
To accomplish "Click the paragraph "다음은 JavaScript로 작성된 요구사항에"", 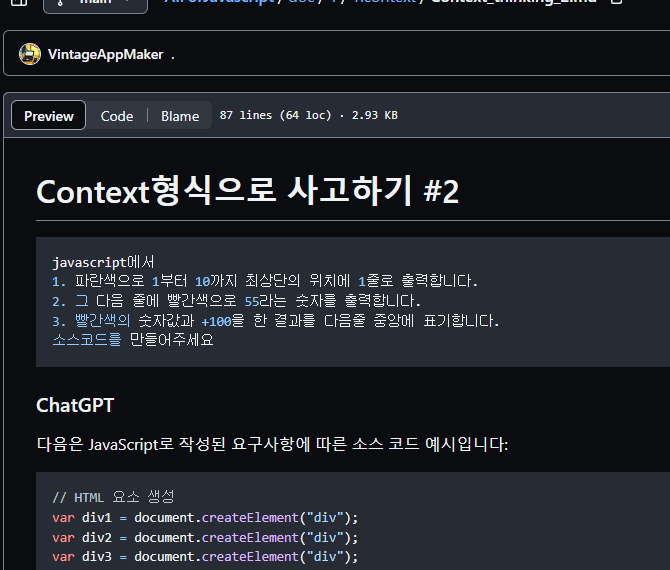I will [x=272, y=444].
